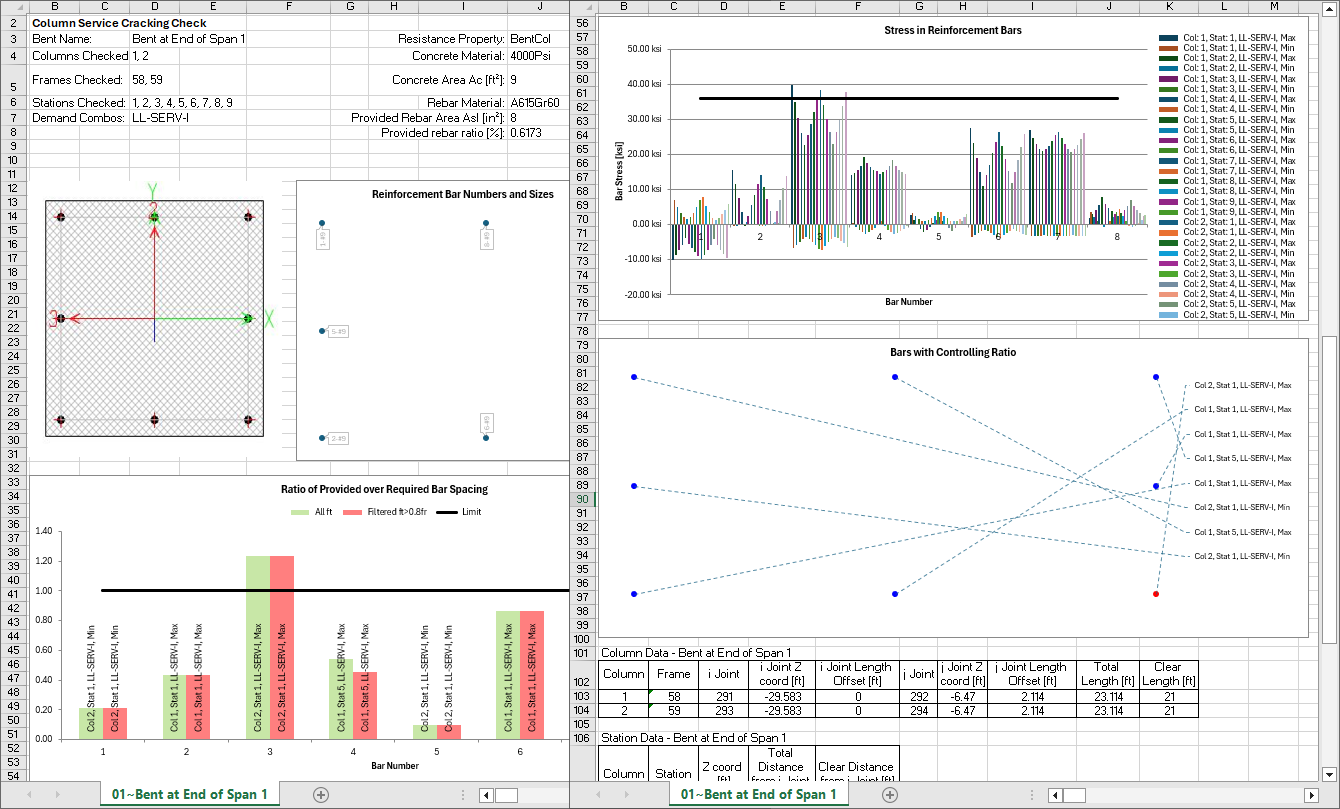The image size is (1340, 809).
Task: Select 'Stress in Reinforcement Bars' chart title
Action: [952, 30]
